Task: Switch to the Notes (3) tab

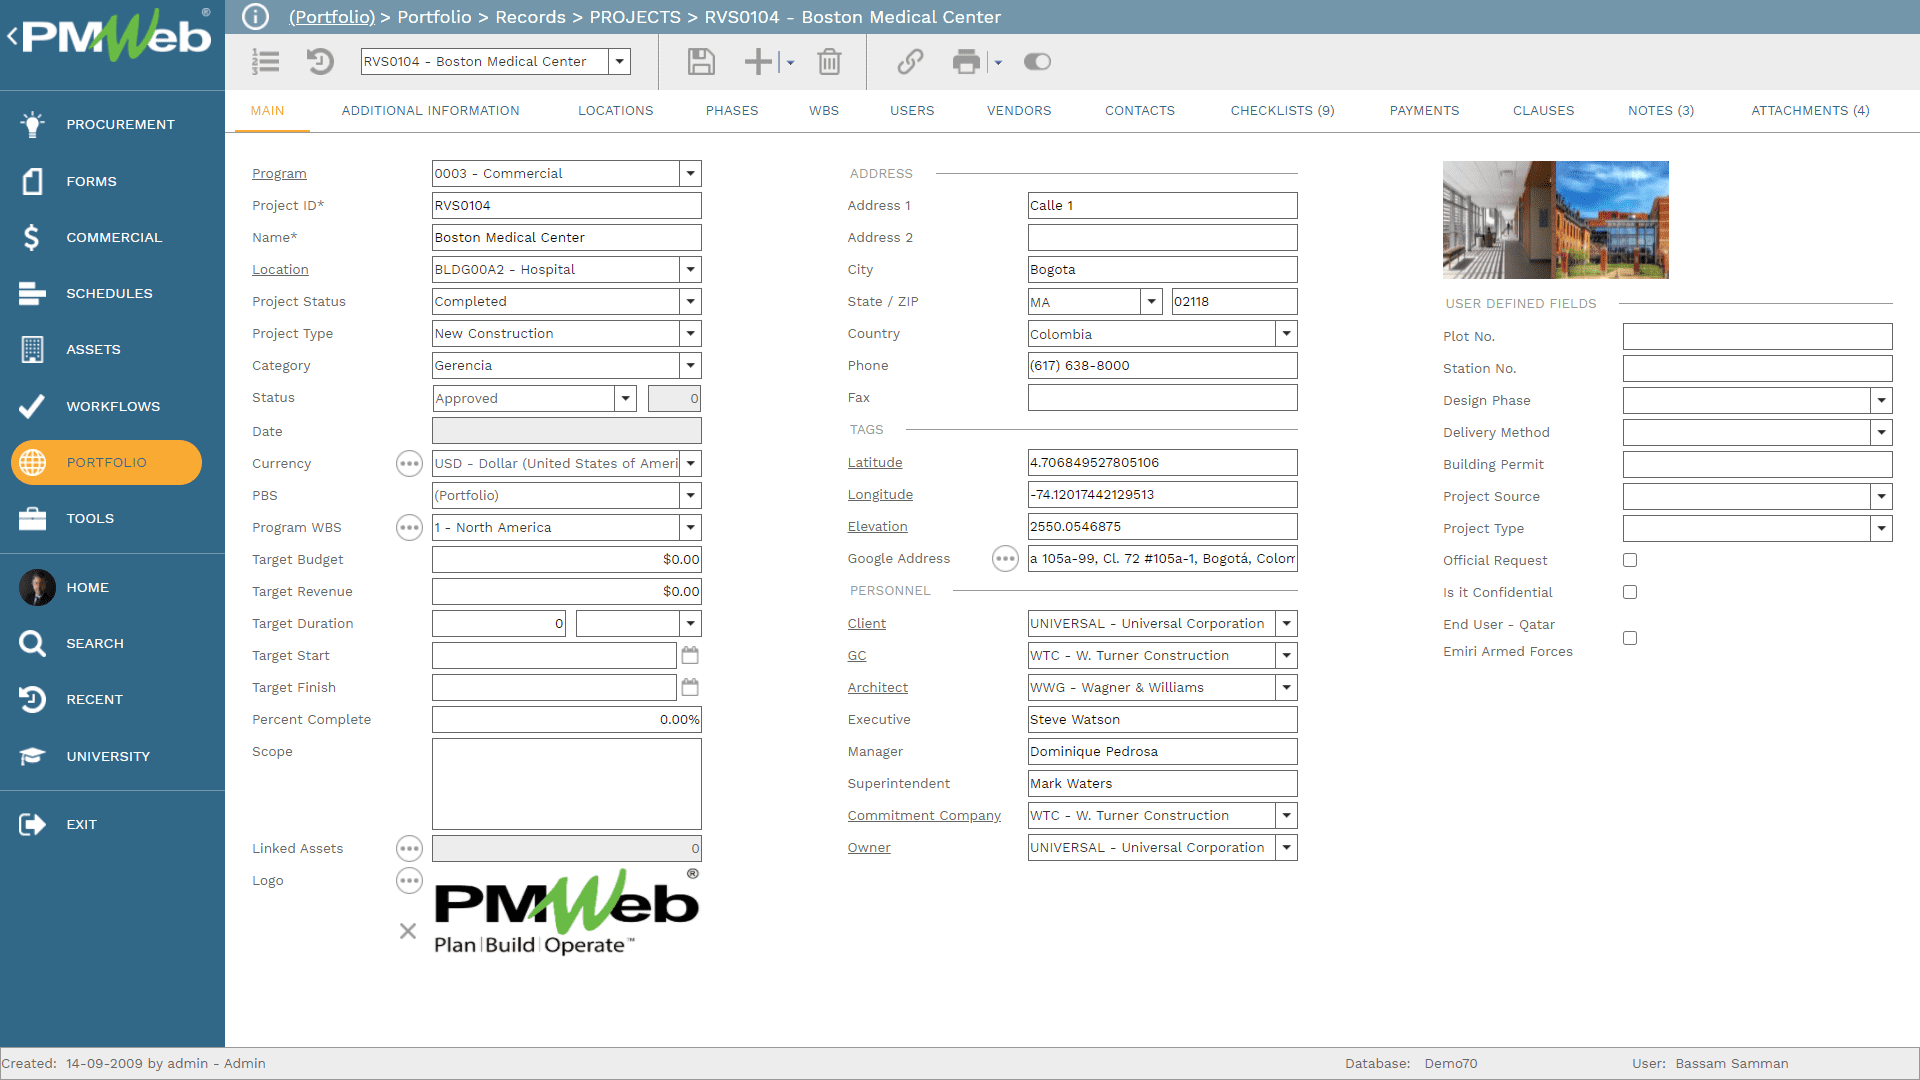Action: click(1661, 111)
